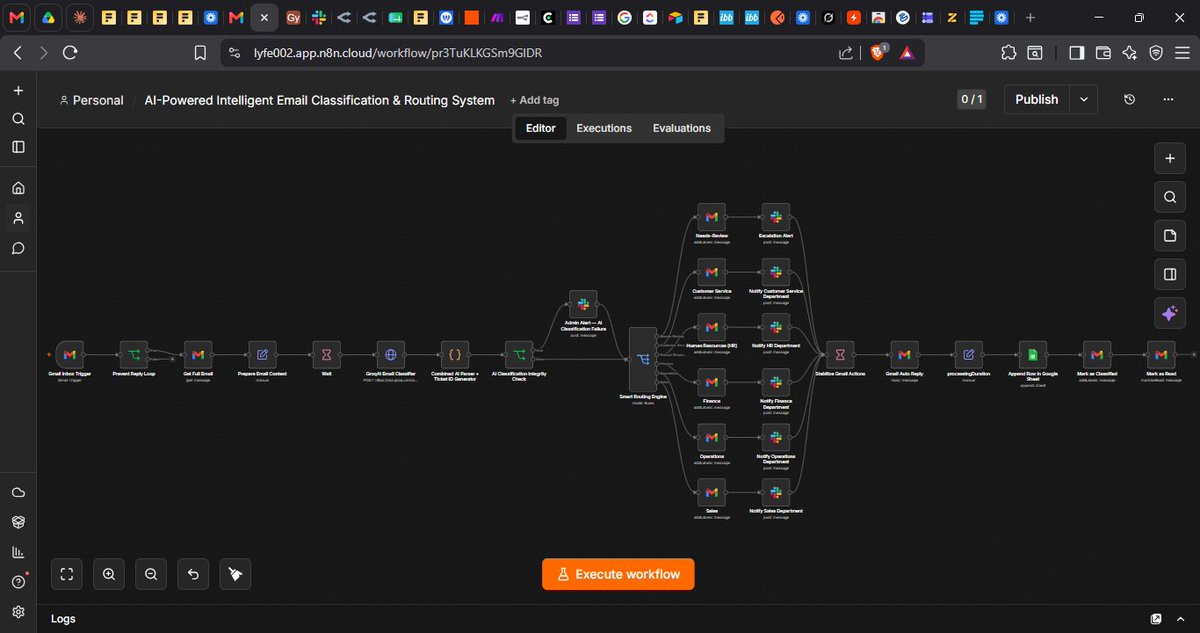Search nodes using canvas magnifier button

point(1169,197)
